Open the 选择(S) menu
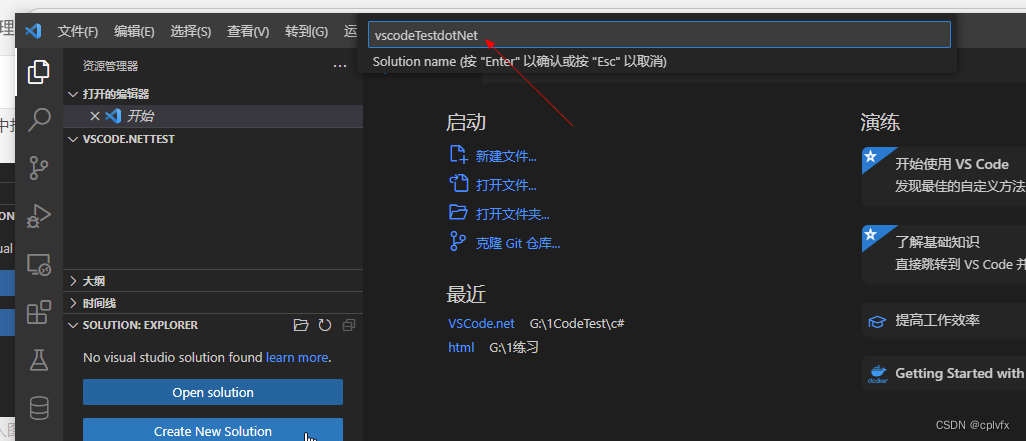1026x441 pixels. [191, 31]
